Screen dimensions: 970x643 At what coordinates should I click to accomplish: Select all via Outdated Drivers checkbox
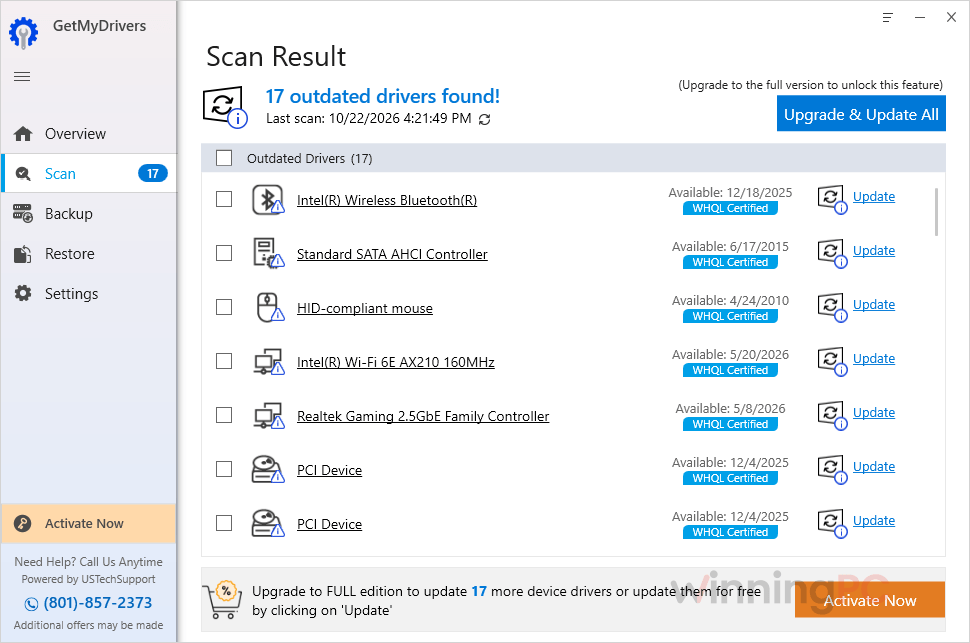coord(224,158)
